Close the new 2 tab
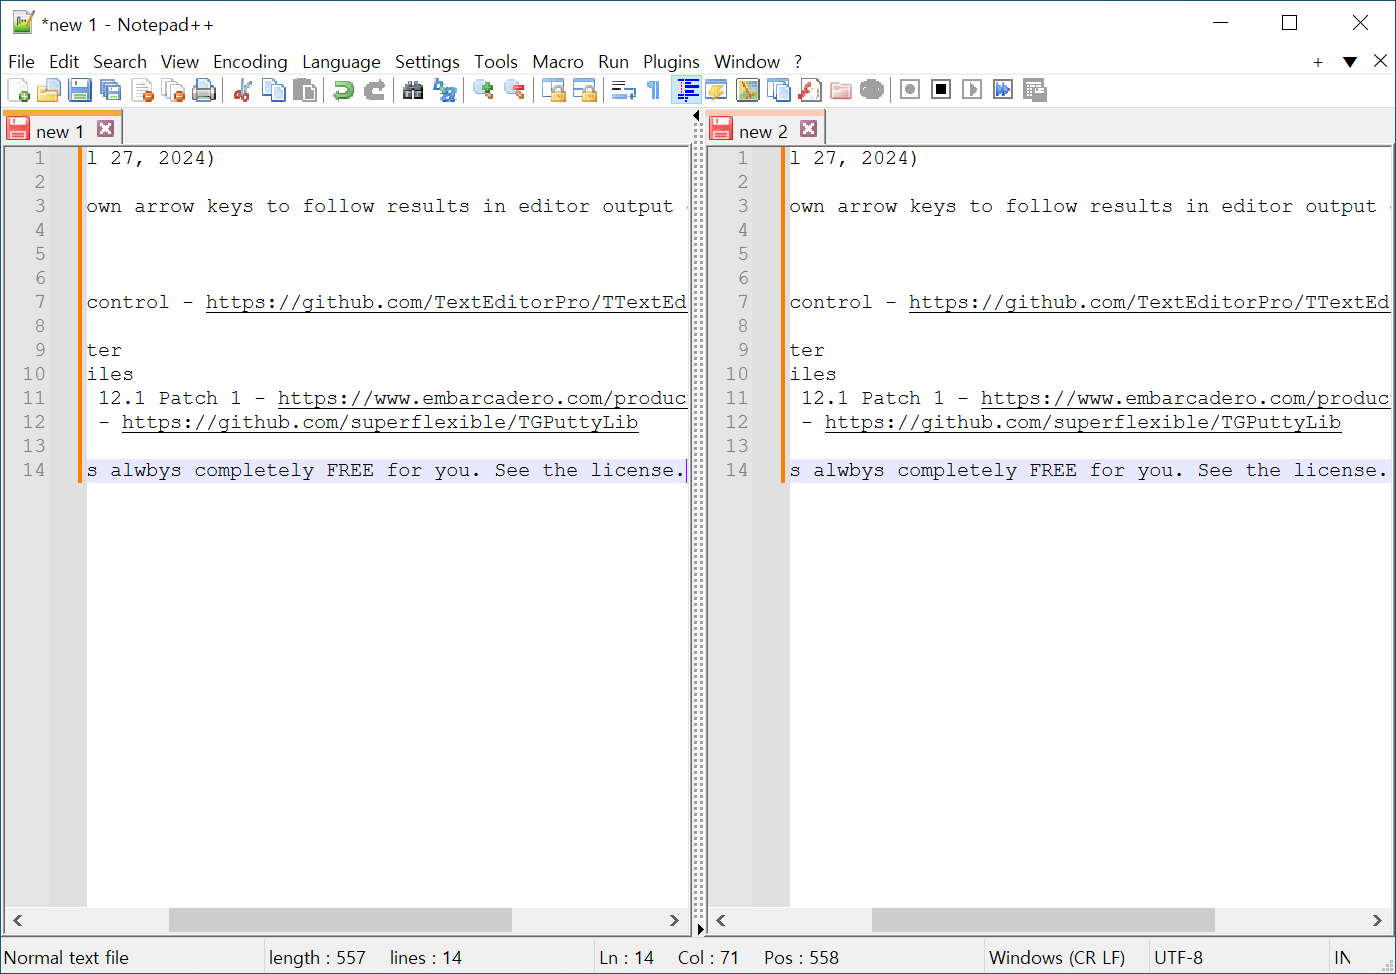The width and height of the screenshot is (1396, 974). 808,129
